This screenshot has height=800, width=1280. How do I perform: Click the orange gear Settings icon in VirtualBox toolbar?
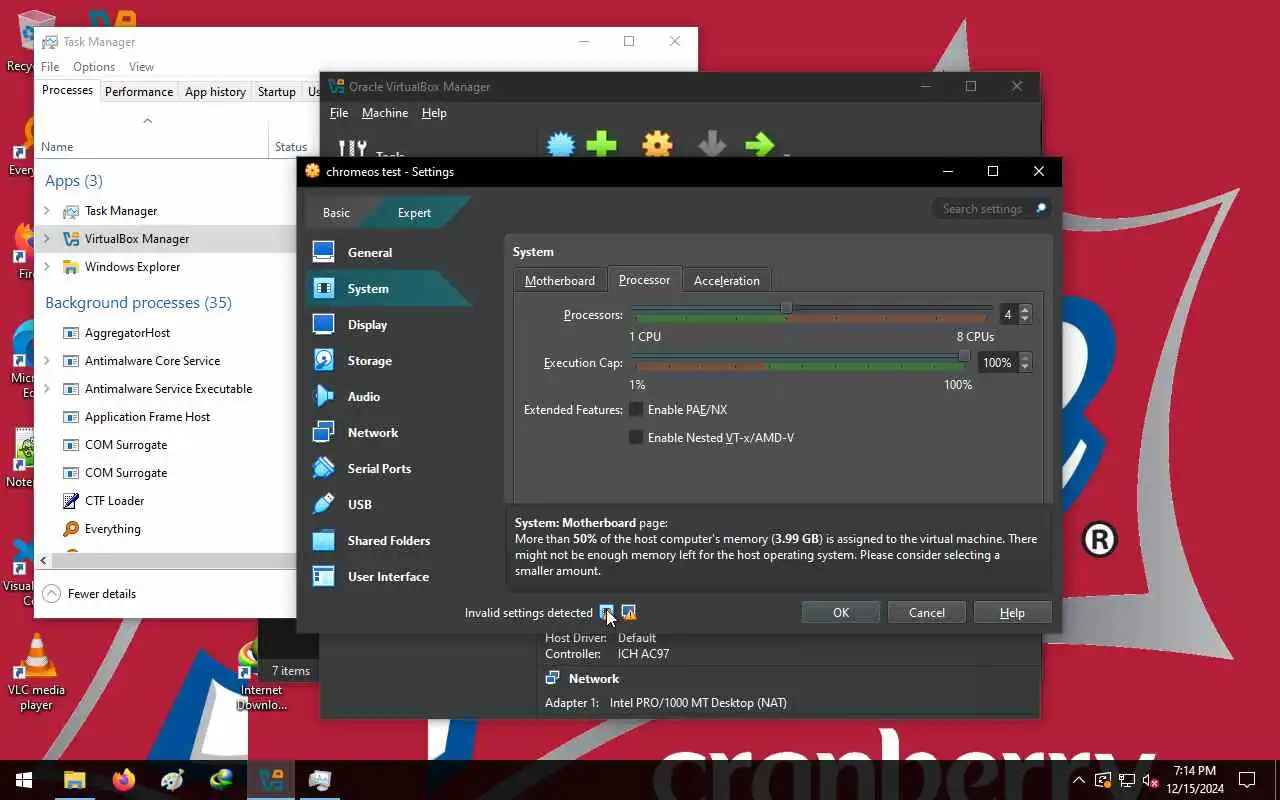tap(657, 146)
